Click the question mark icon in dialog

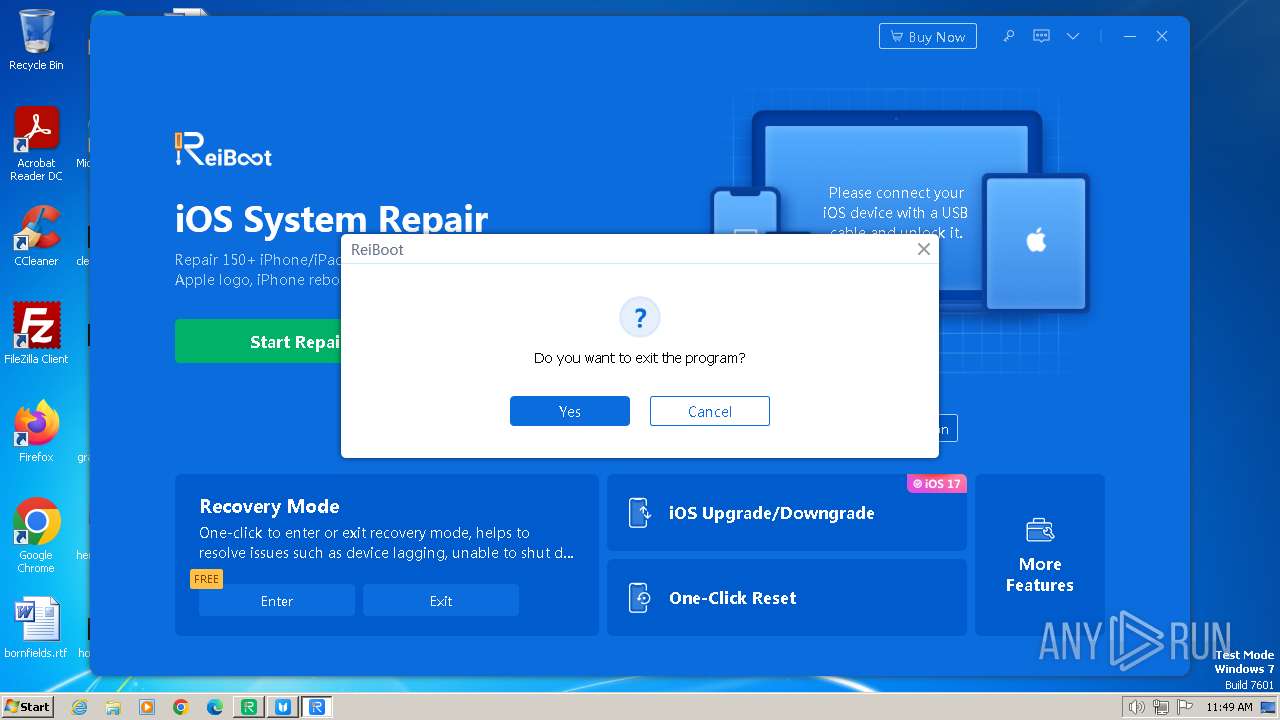click(x=640, y=318)
